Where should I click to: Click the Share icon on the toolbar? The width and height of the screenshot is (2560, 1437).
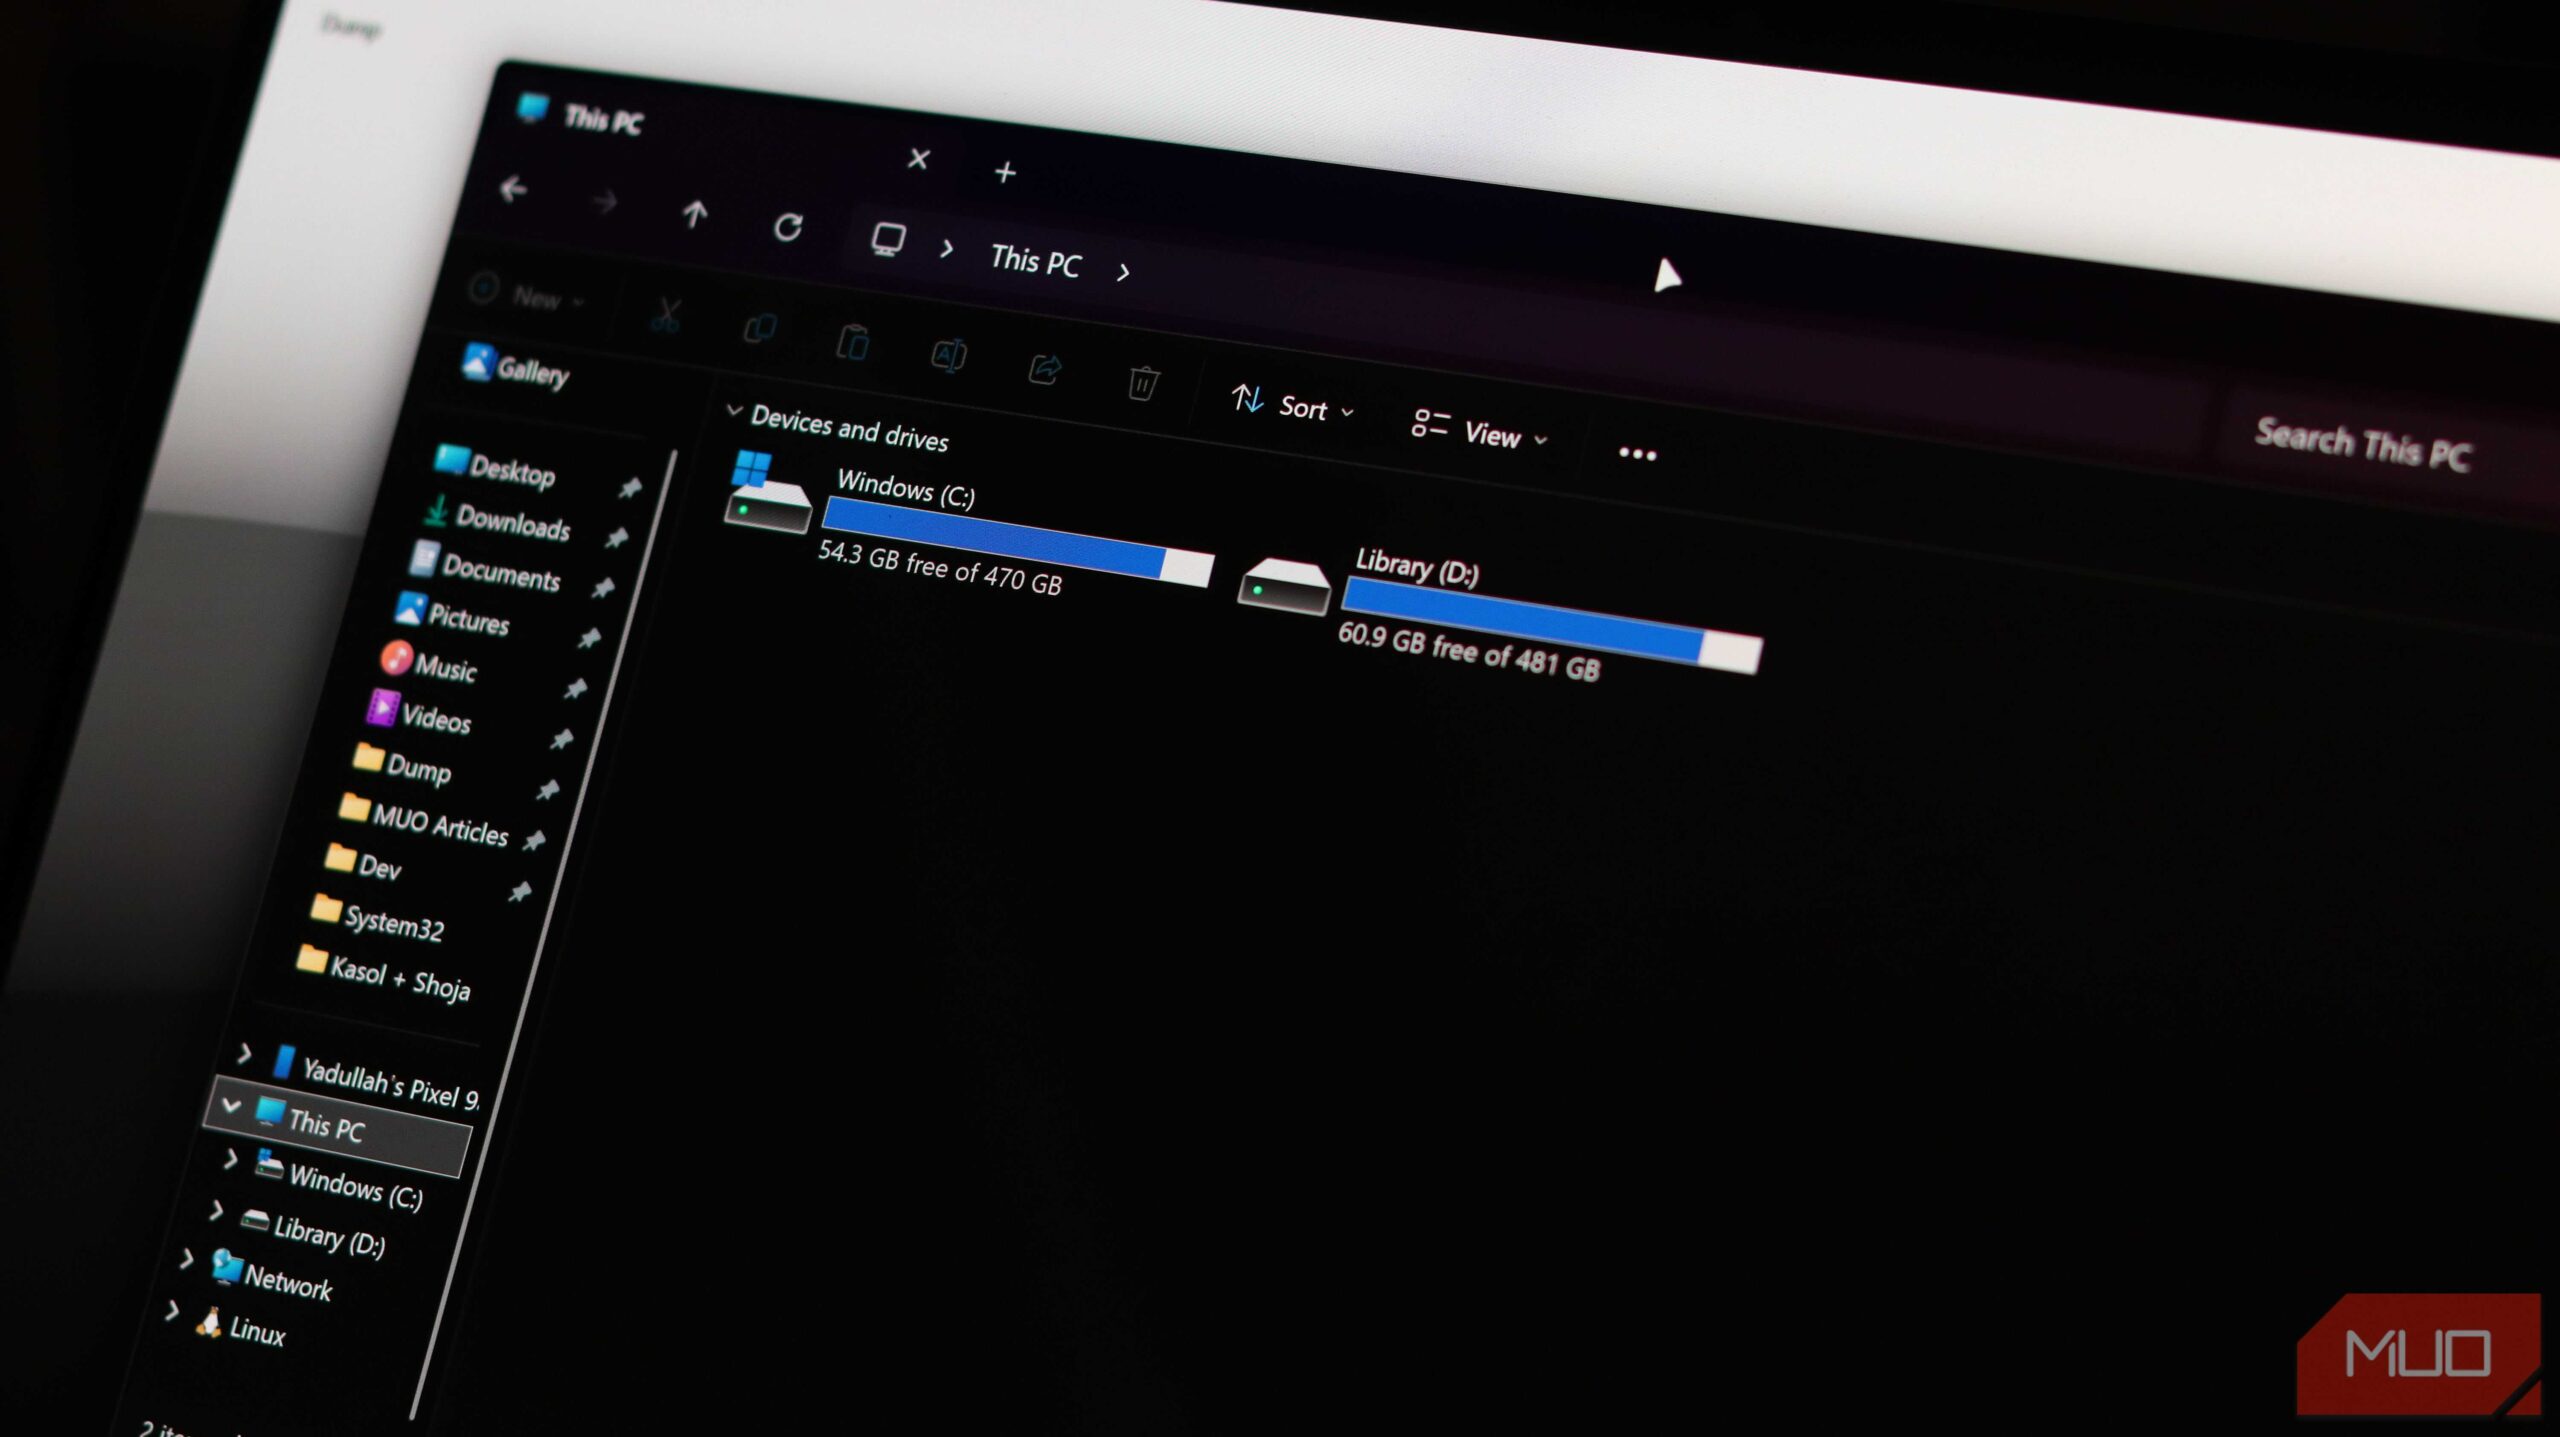(1046, 371)
